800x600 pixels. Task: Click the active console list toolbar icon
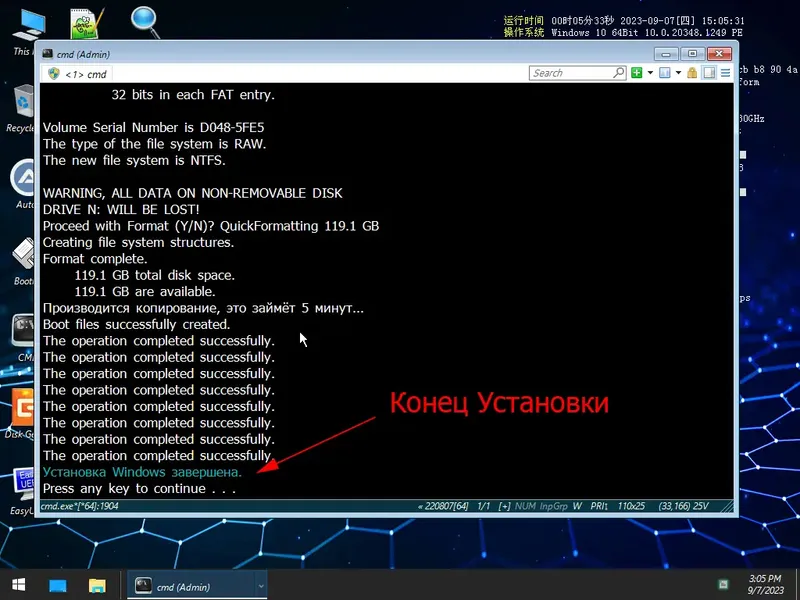pyautogui.click(x=664, y=73)
